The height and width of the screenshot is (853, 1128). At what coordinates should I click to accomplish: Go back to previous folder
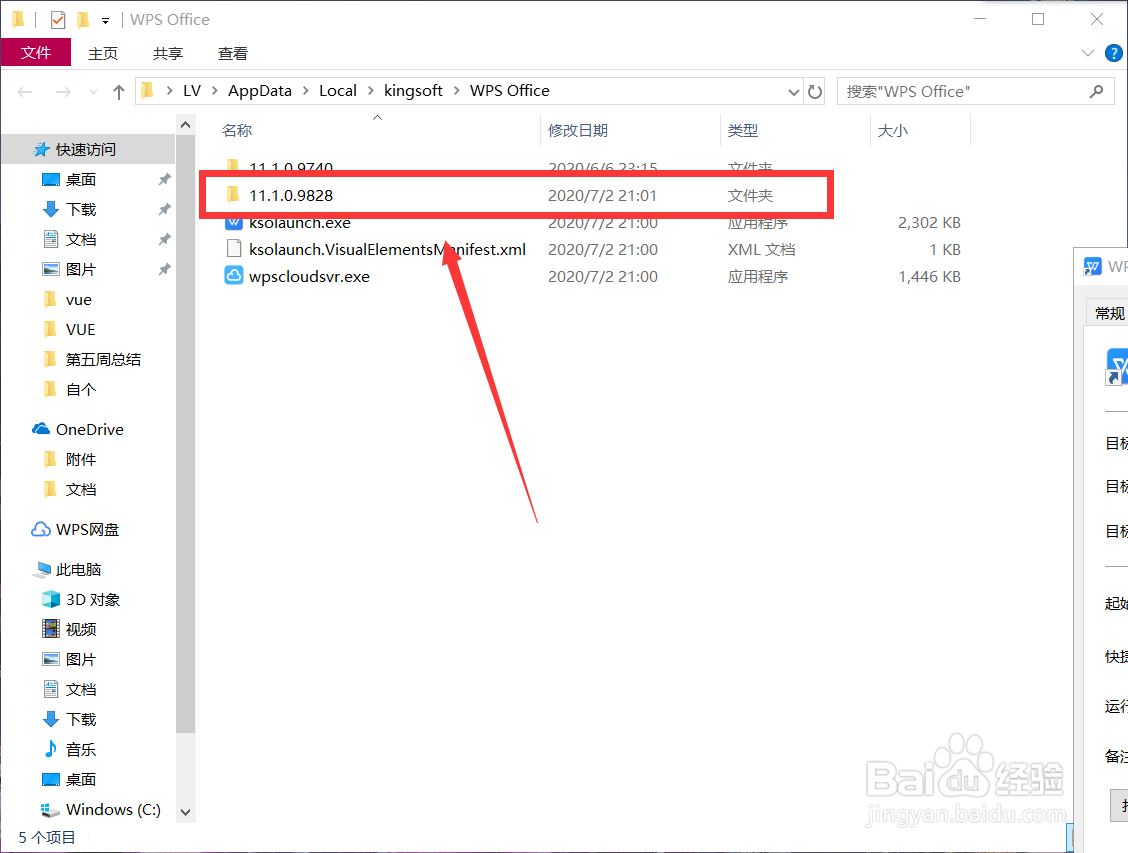(25, 91)
